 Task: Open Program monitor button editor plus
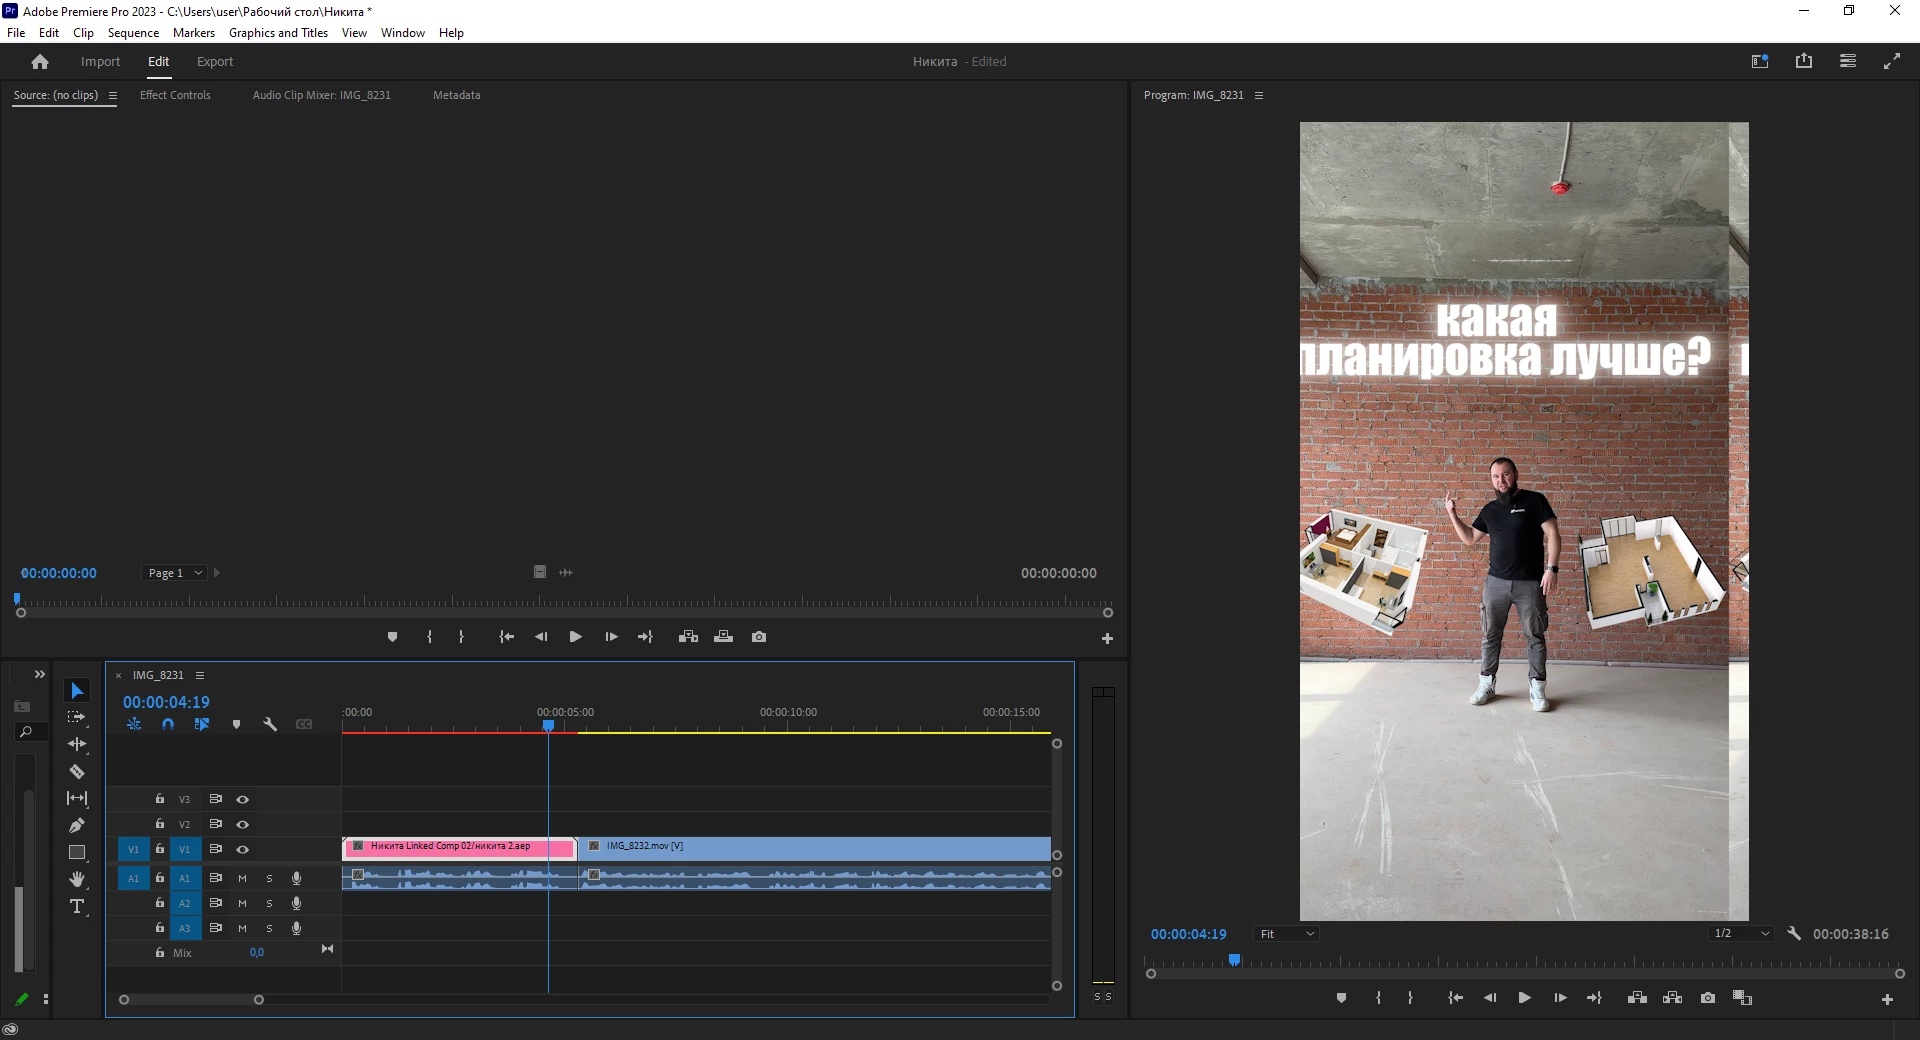tap(1887, 999)
